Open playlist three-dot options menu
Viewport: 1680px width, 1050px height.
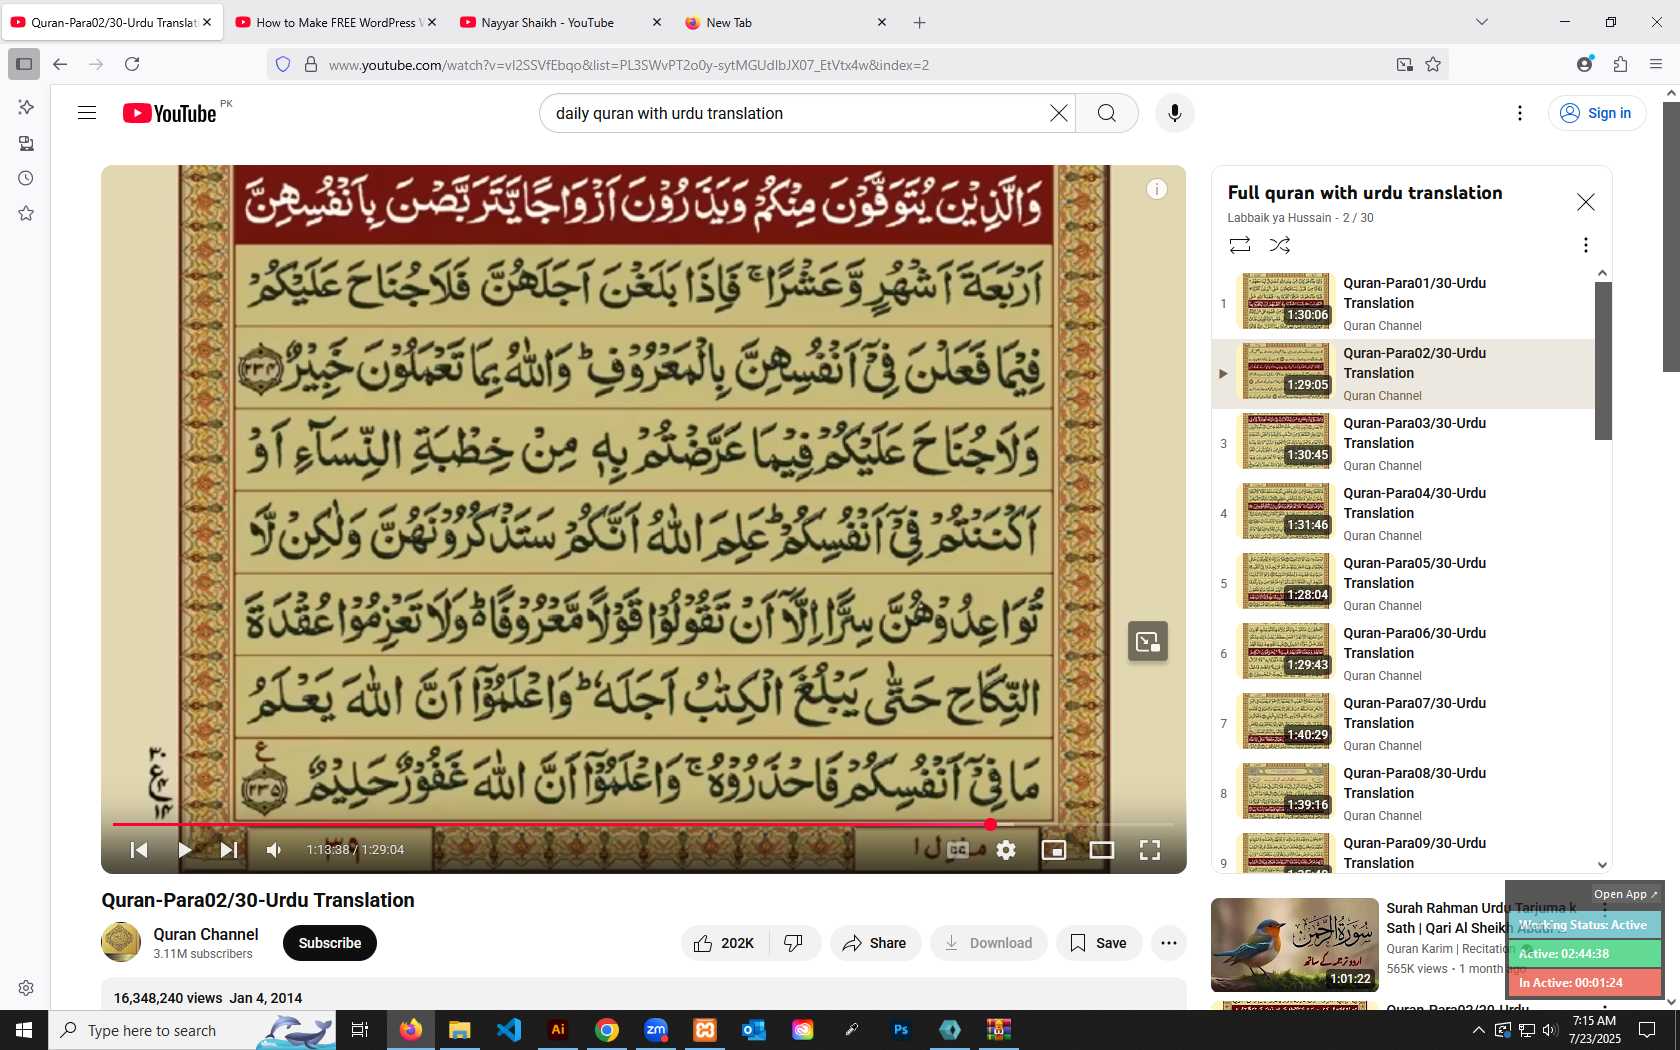click(x=1586, y=245)
